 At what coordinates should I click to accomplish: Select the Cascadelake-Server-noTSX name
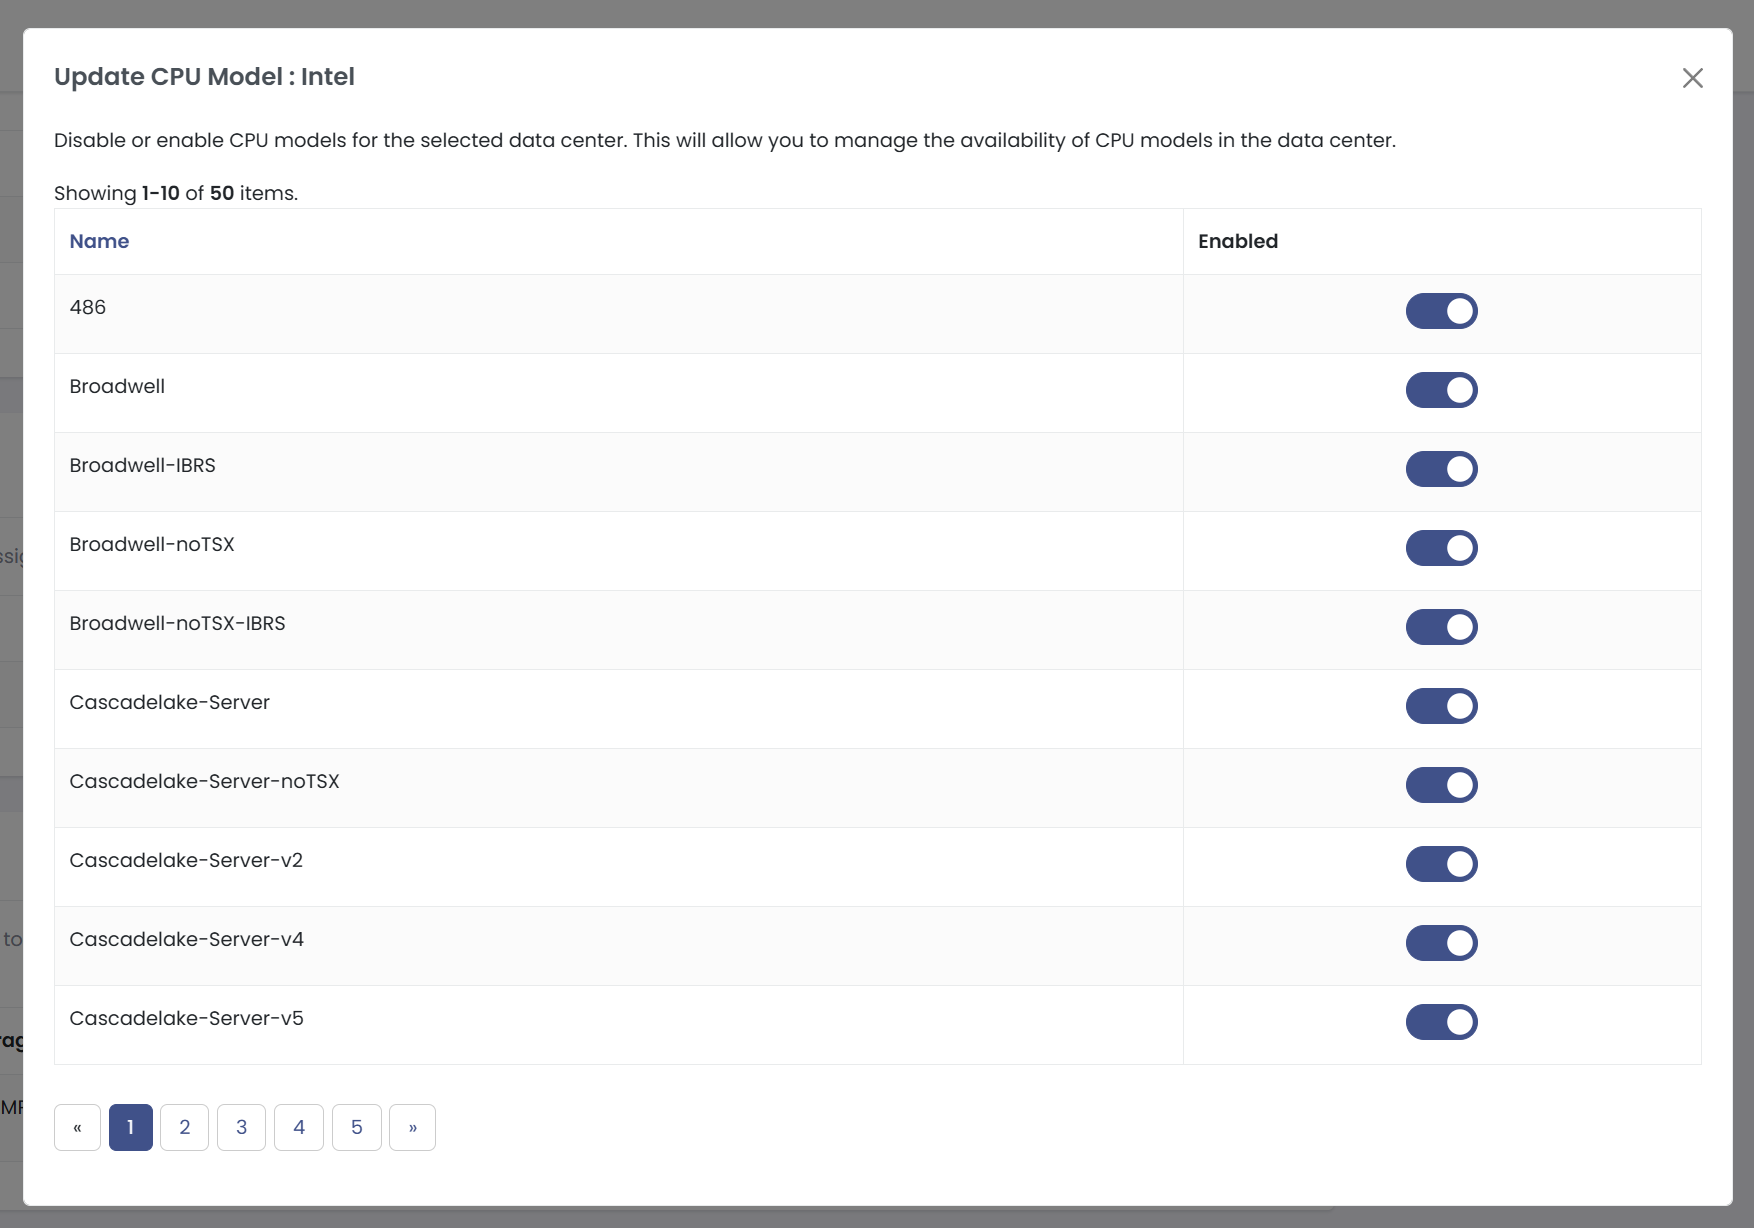(x=204, y=781)
